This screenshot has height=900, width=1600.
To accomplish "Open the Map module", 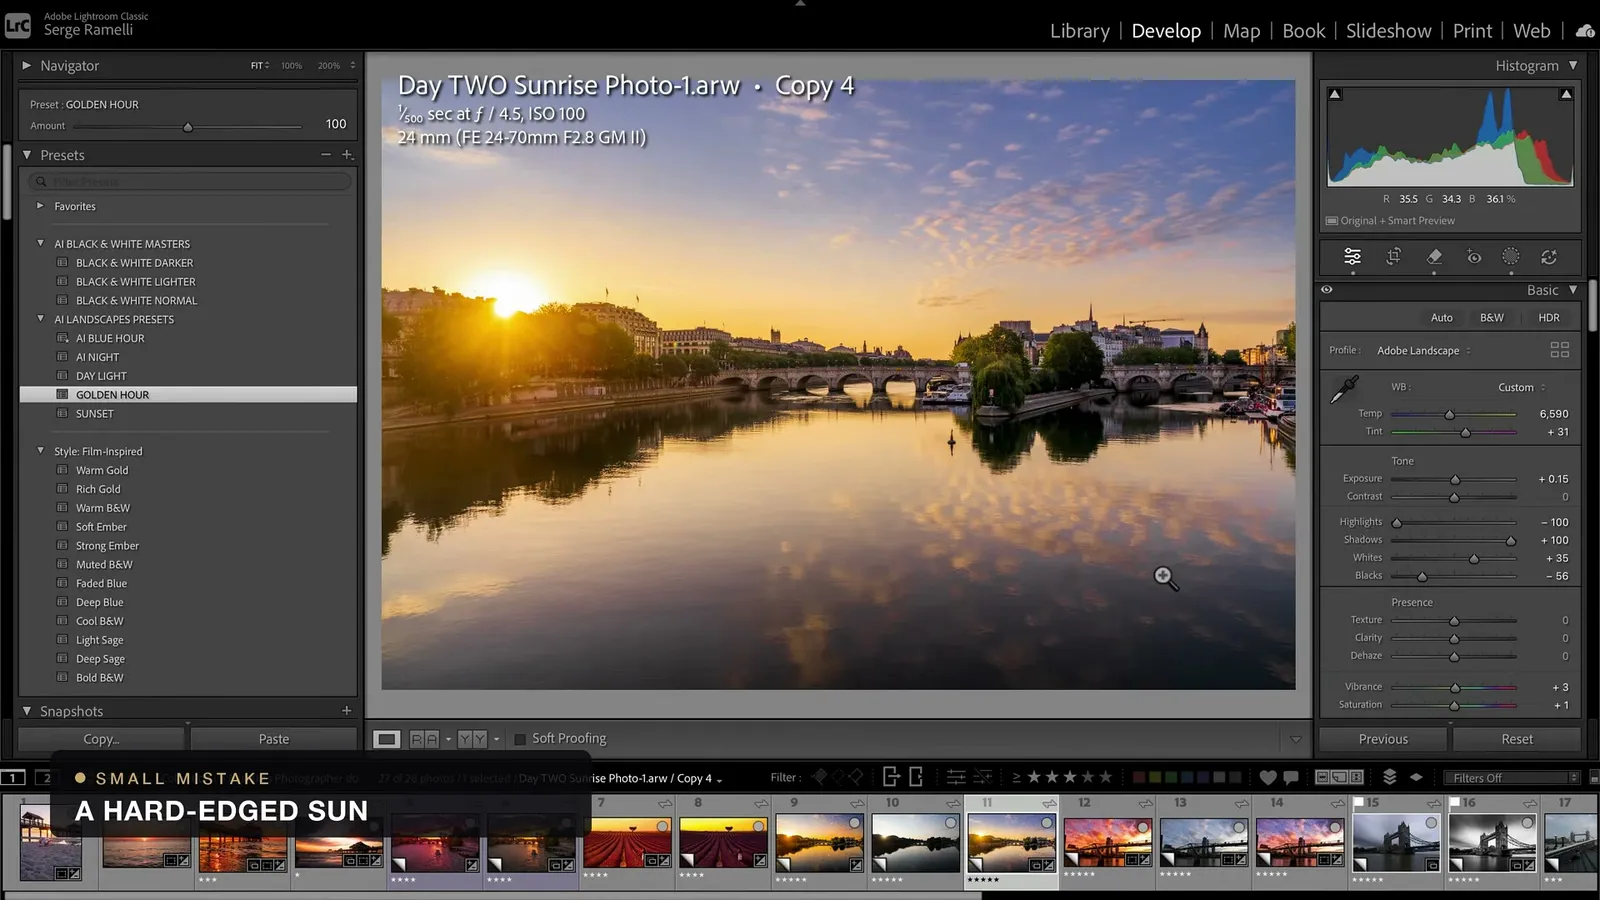I will [1242, 31].
